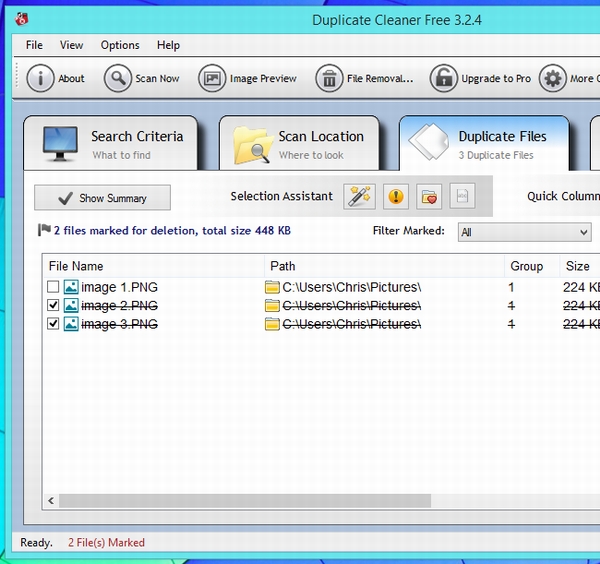Open File Removal trash icon
The image size is (600, 564).
click(329, 78)
